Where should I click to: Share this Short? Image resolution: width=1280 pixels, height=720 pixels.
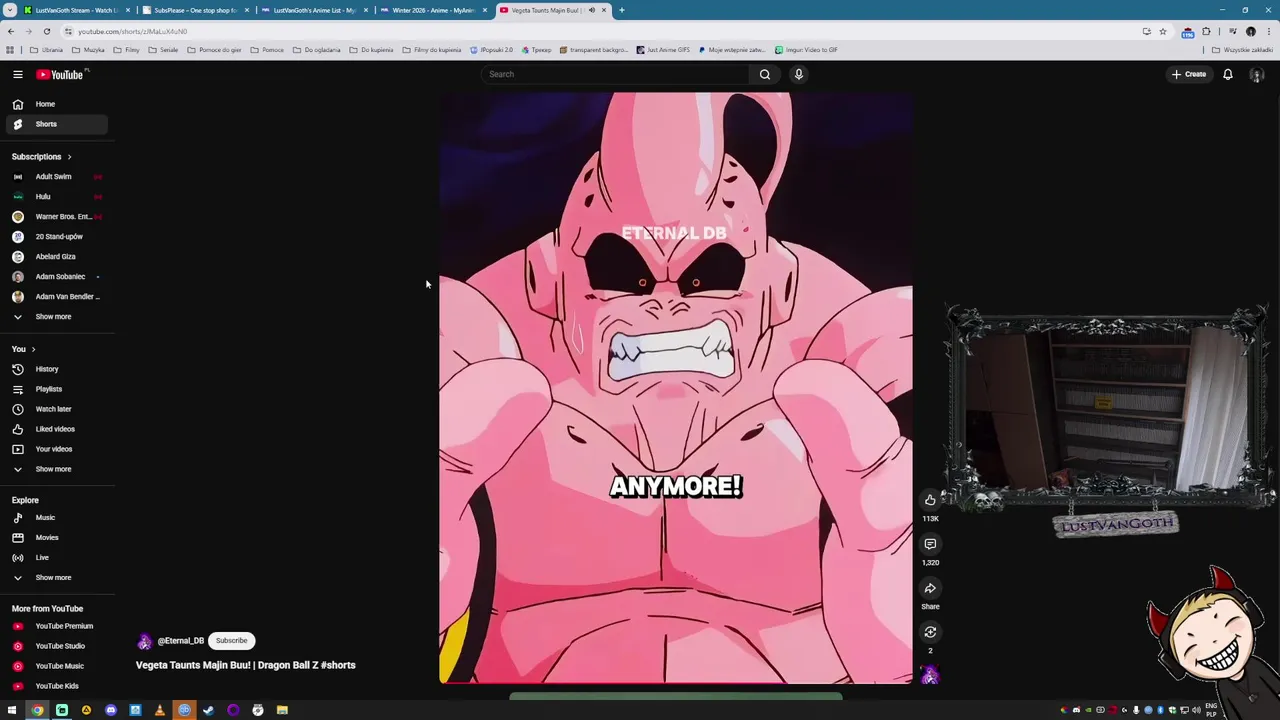[930, 588]
